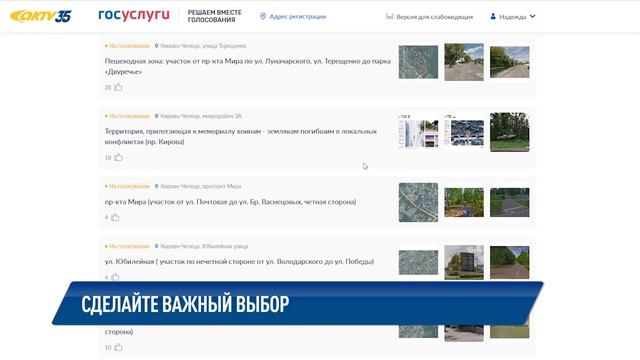Like the ул. Юбилейная project thumbs-up
Viewport: 640px width, 360px height.
coord(116,277)
